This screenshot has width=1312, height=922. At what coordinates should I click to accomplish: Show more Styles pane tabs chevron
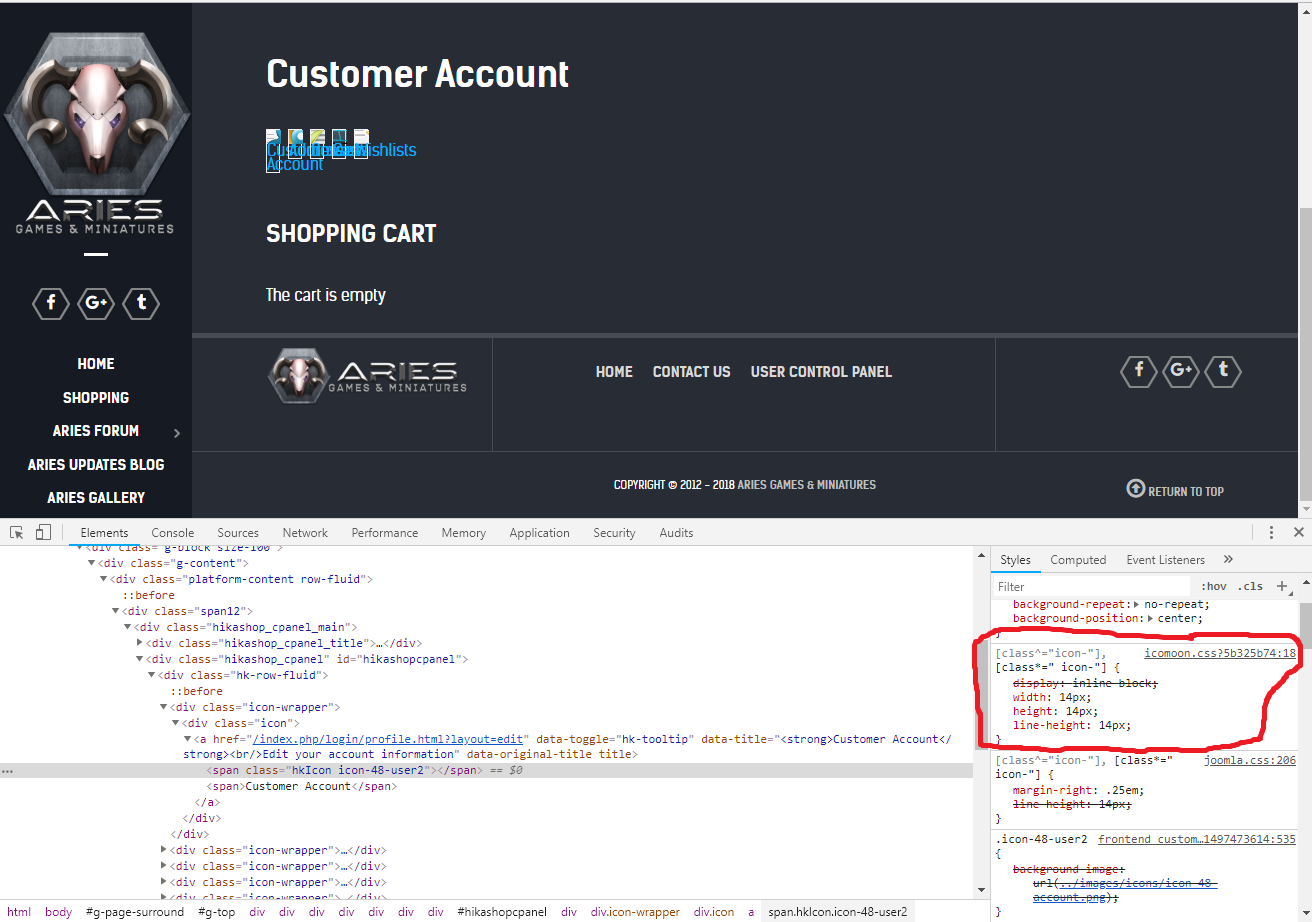click(x=1228, y=560)
